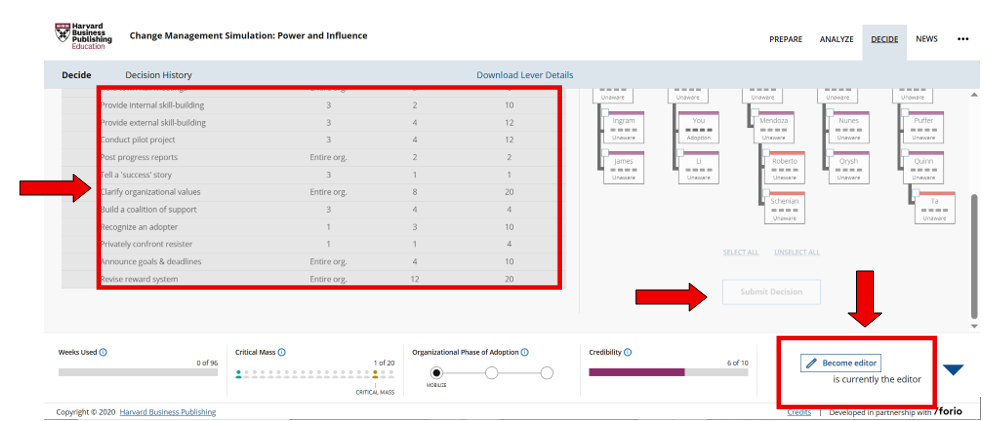Switch to the Decision History tab
Viewport: 1000px width, 421px height.
[158, 75]
